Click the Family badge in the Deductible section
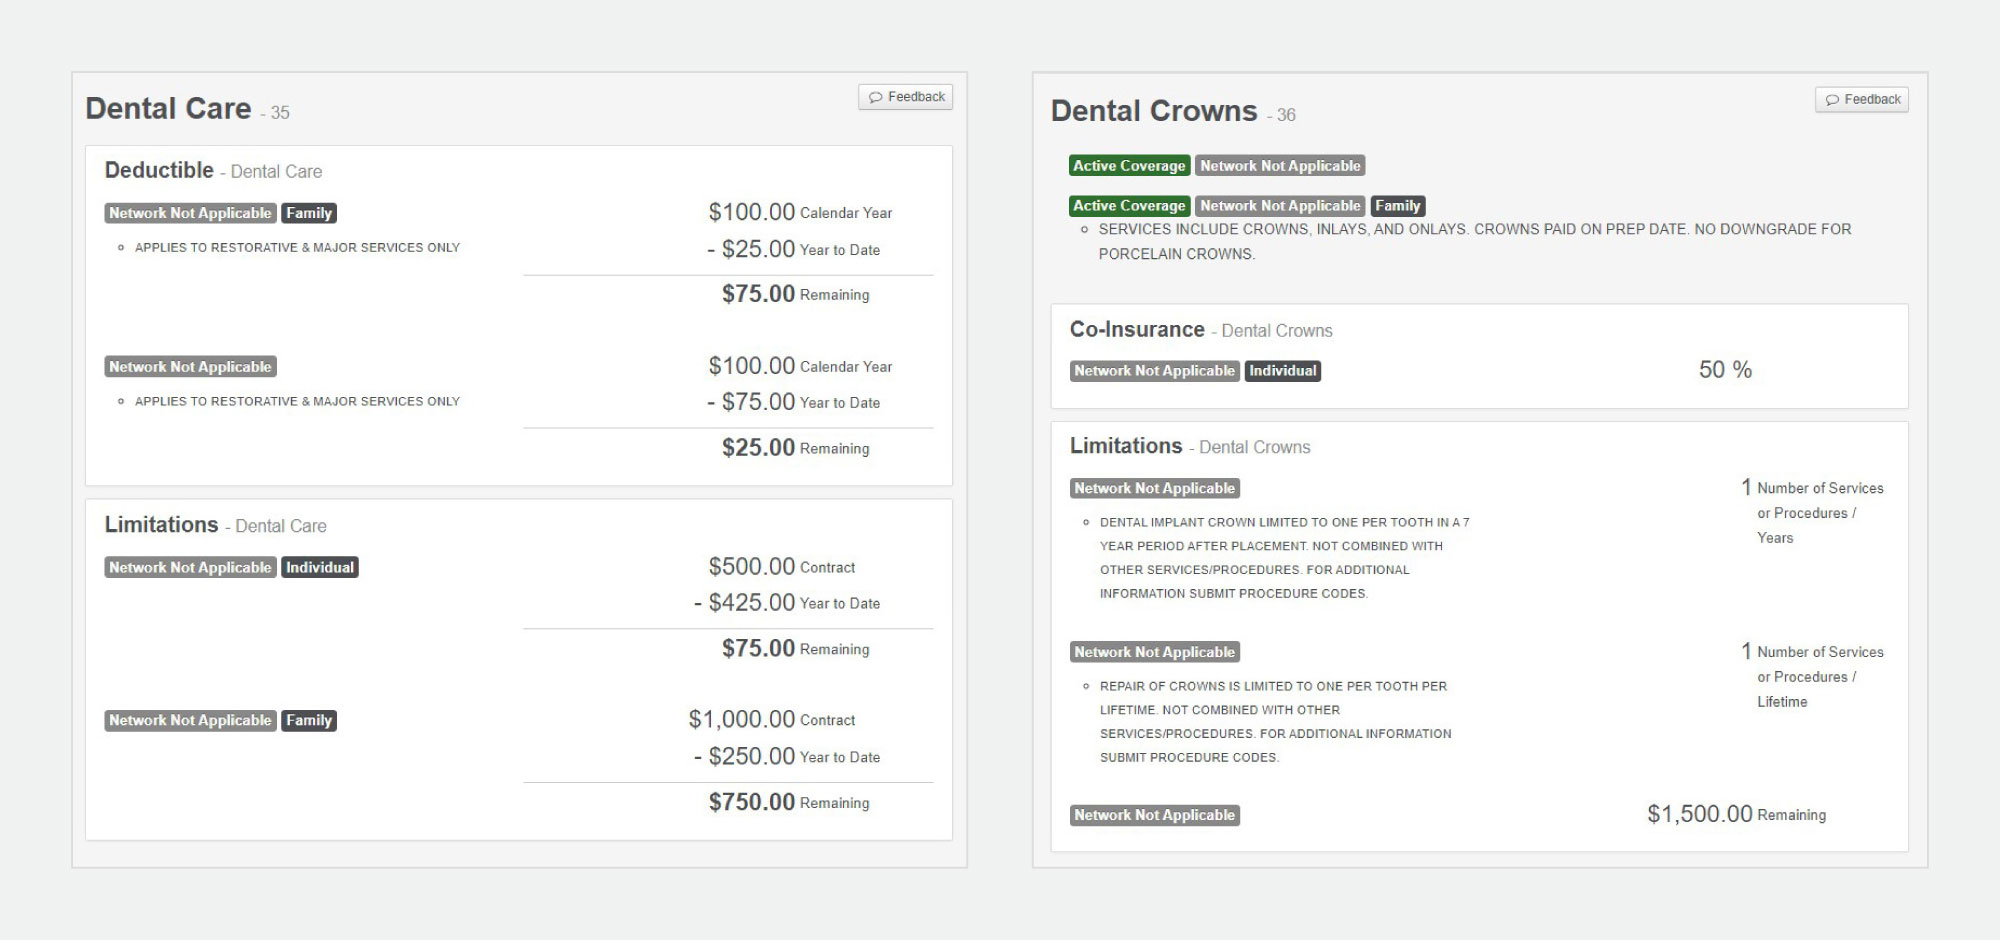 click(309, 212)
